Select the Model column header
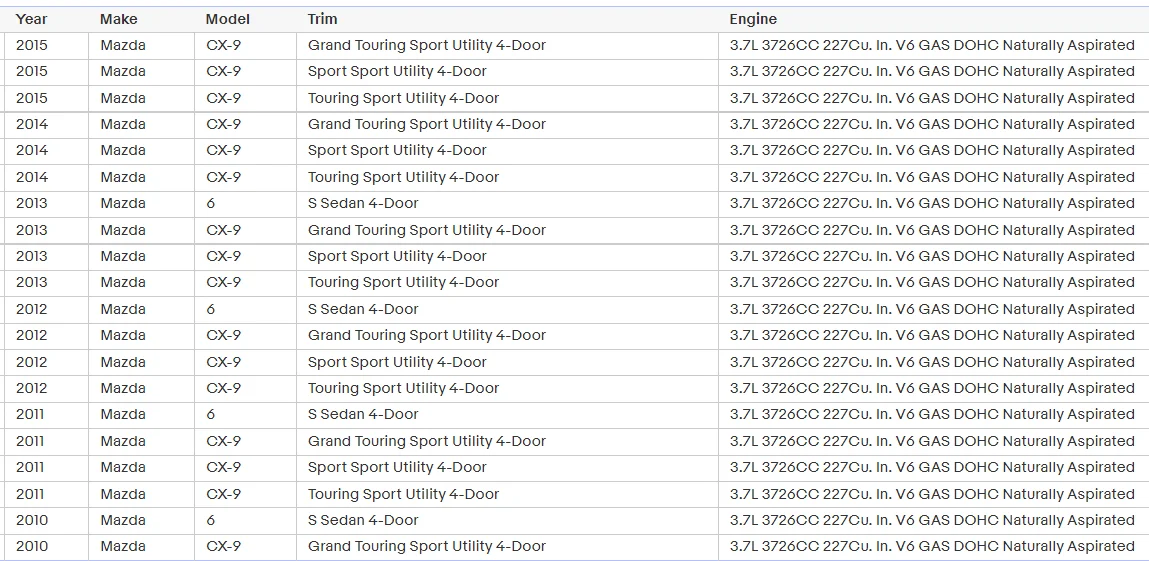The height and width of the screenshot is (561, 1149). 226,19
